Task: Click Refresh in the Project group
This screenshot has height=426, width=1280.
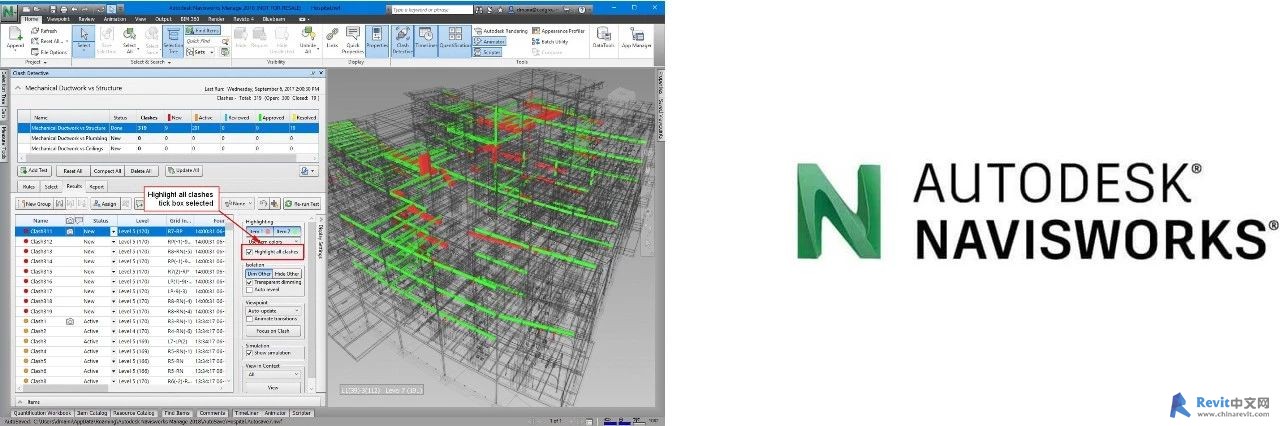Action: (x=44, y=31)
